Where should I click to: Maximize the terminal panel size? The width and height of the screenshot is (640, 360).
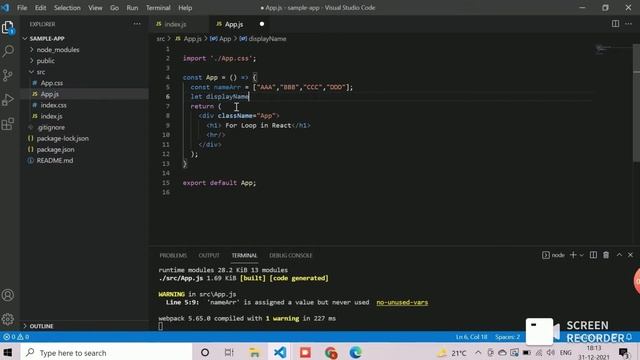pos(619,255)
